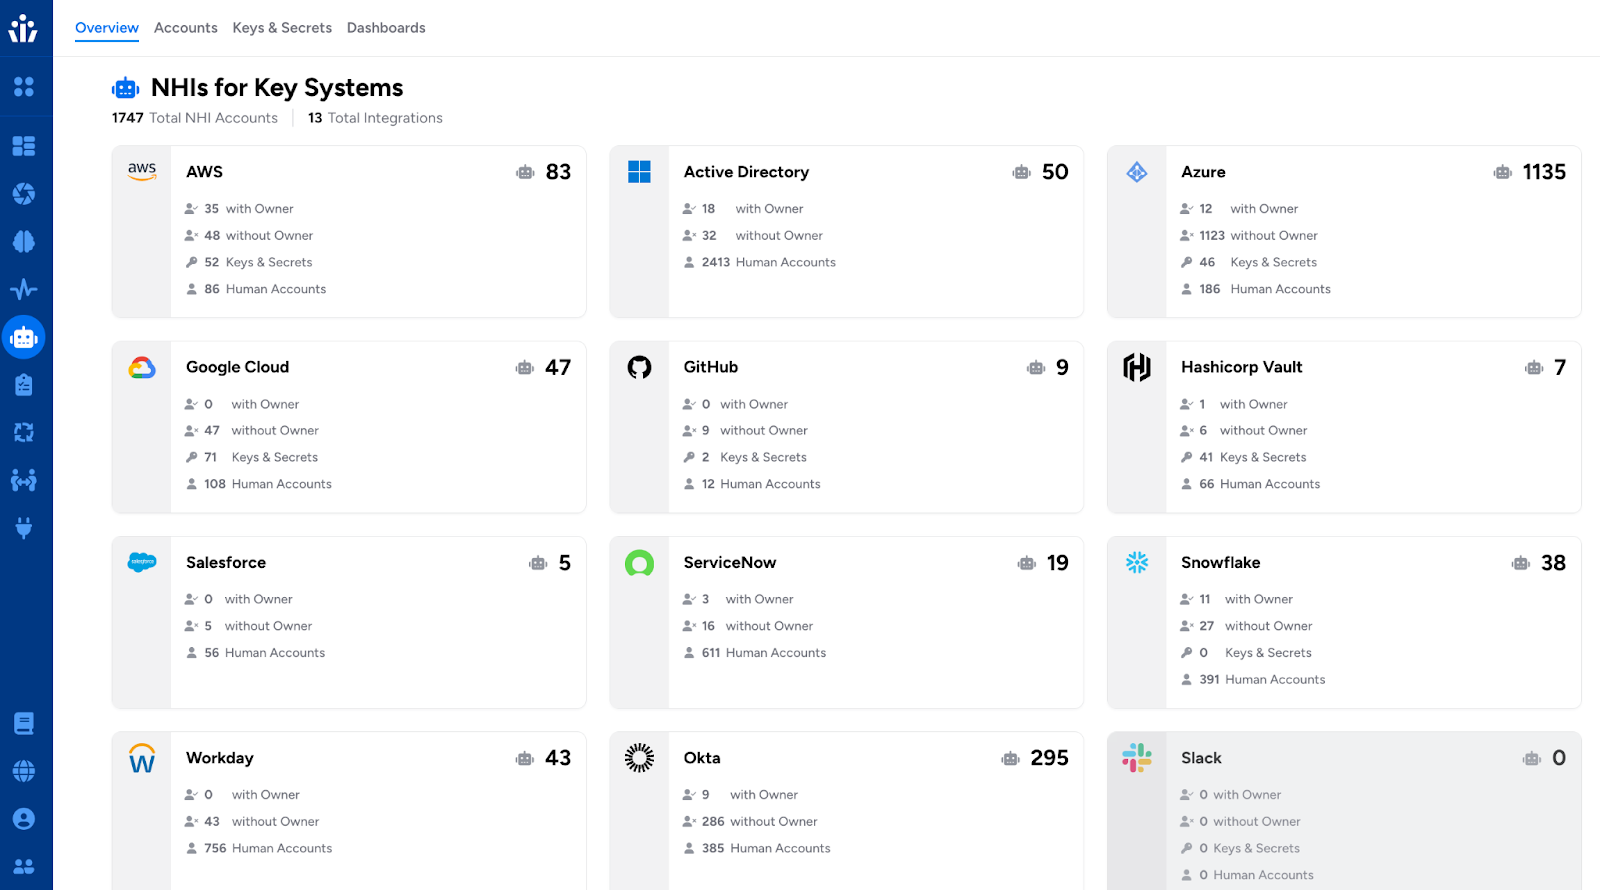The width and height of the screenshot is (1600, 890).
Task: Click AWS '48 without Owner' row
Action: [x=249, y=236]
